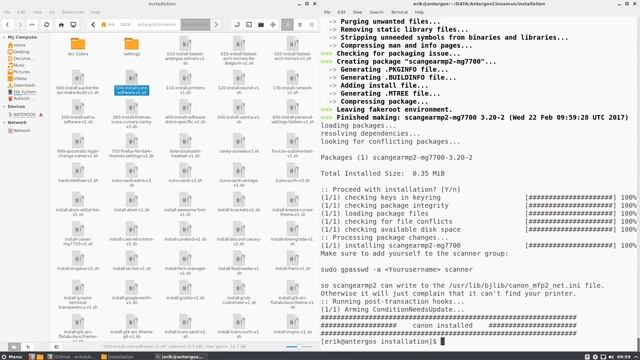This screenshot has width=640, height=360.
Task: Hide the sidebar using status bar button
Action: 56,347
